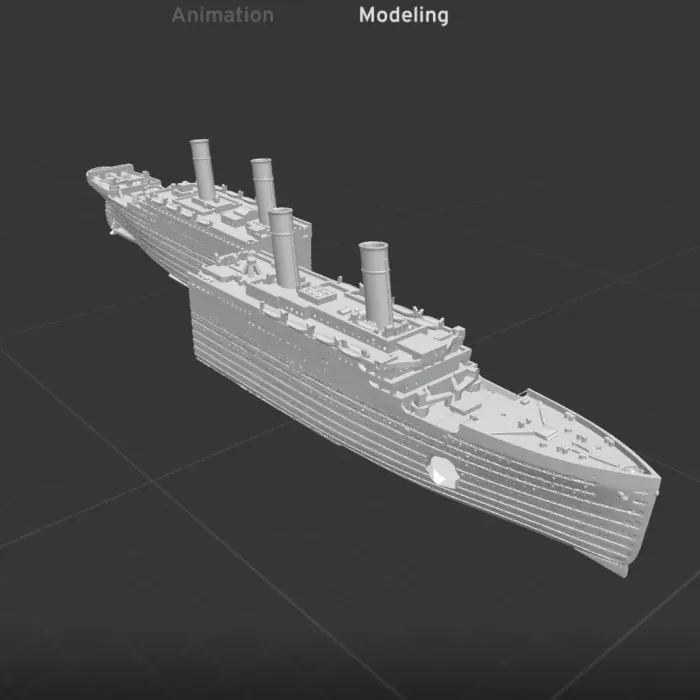Select the top opening of the frontmost funnel
This screenshot has width=700, height=700.
(375, 247)
